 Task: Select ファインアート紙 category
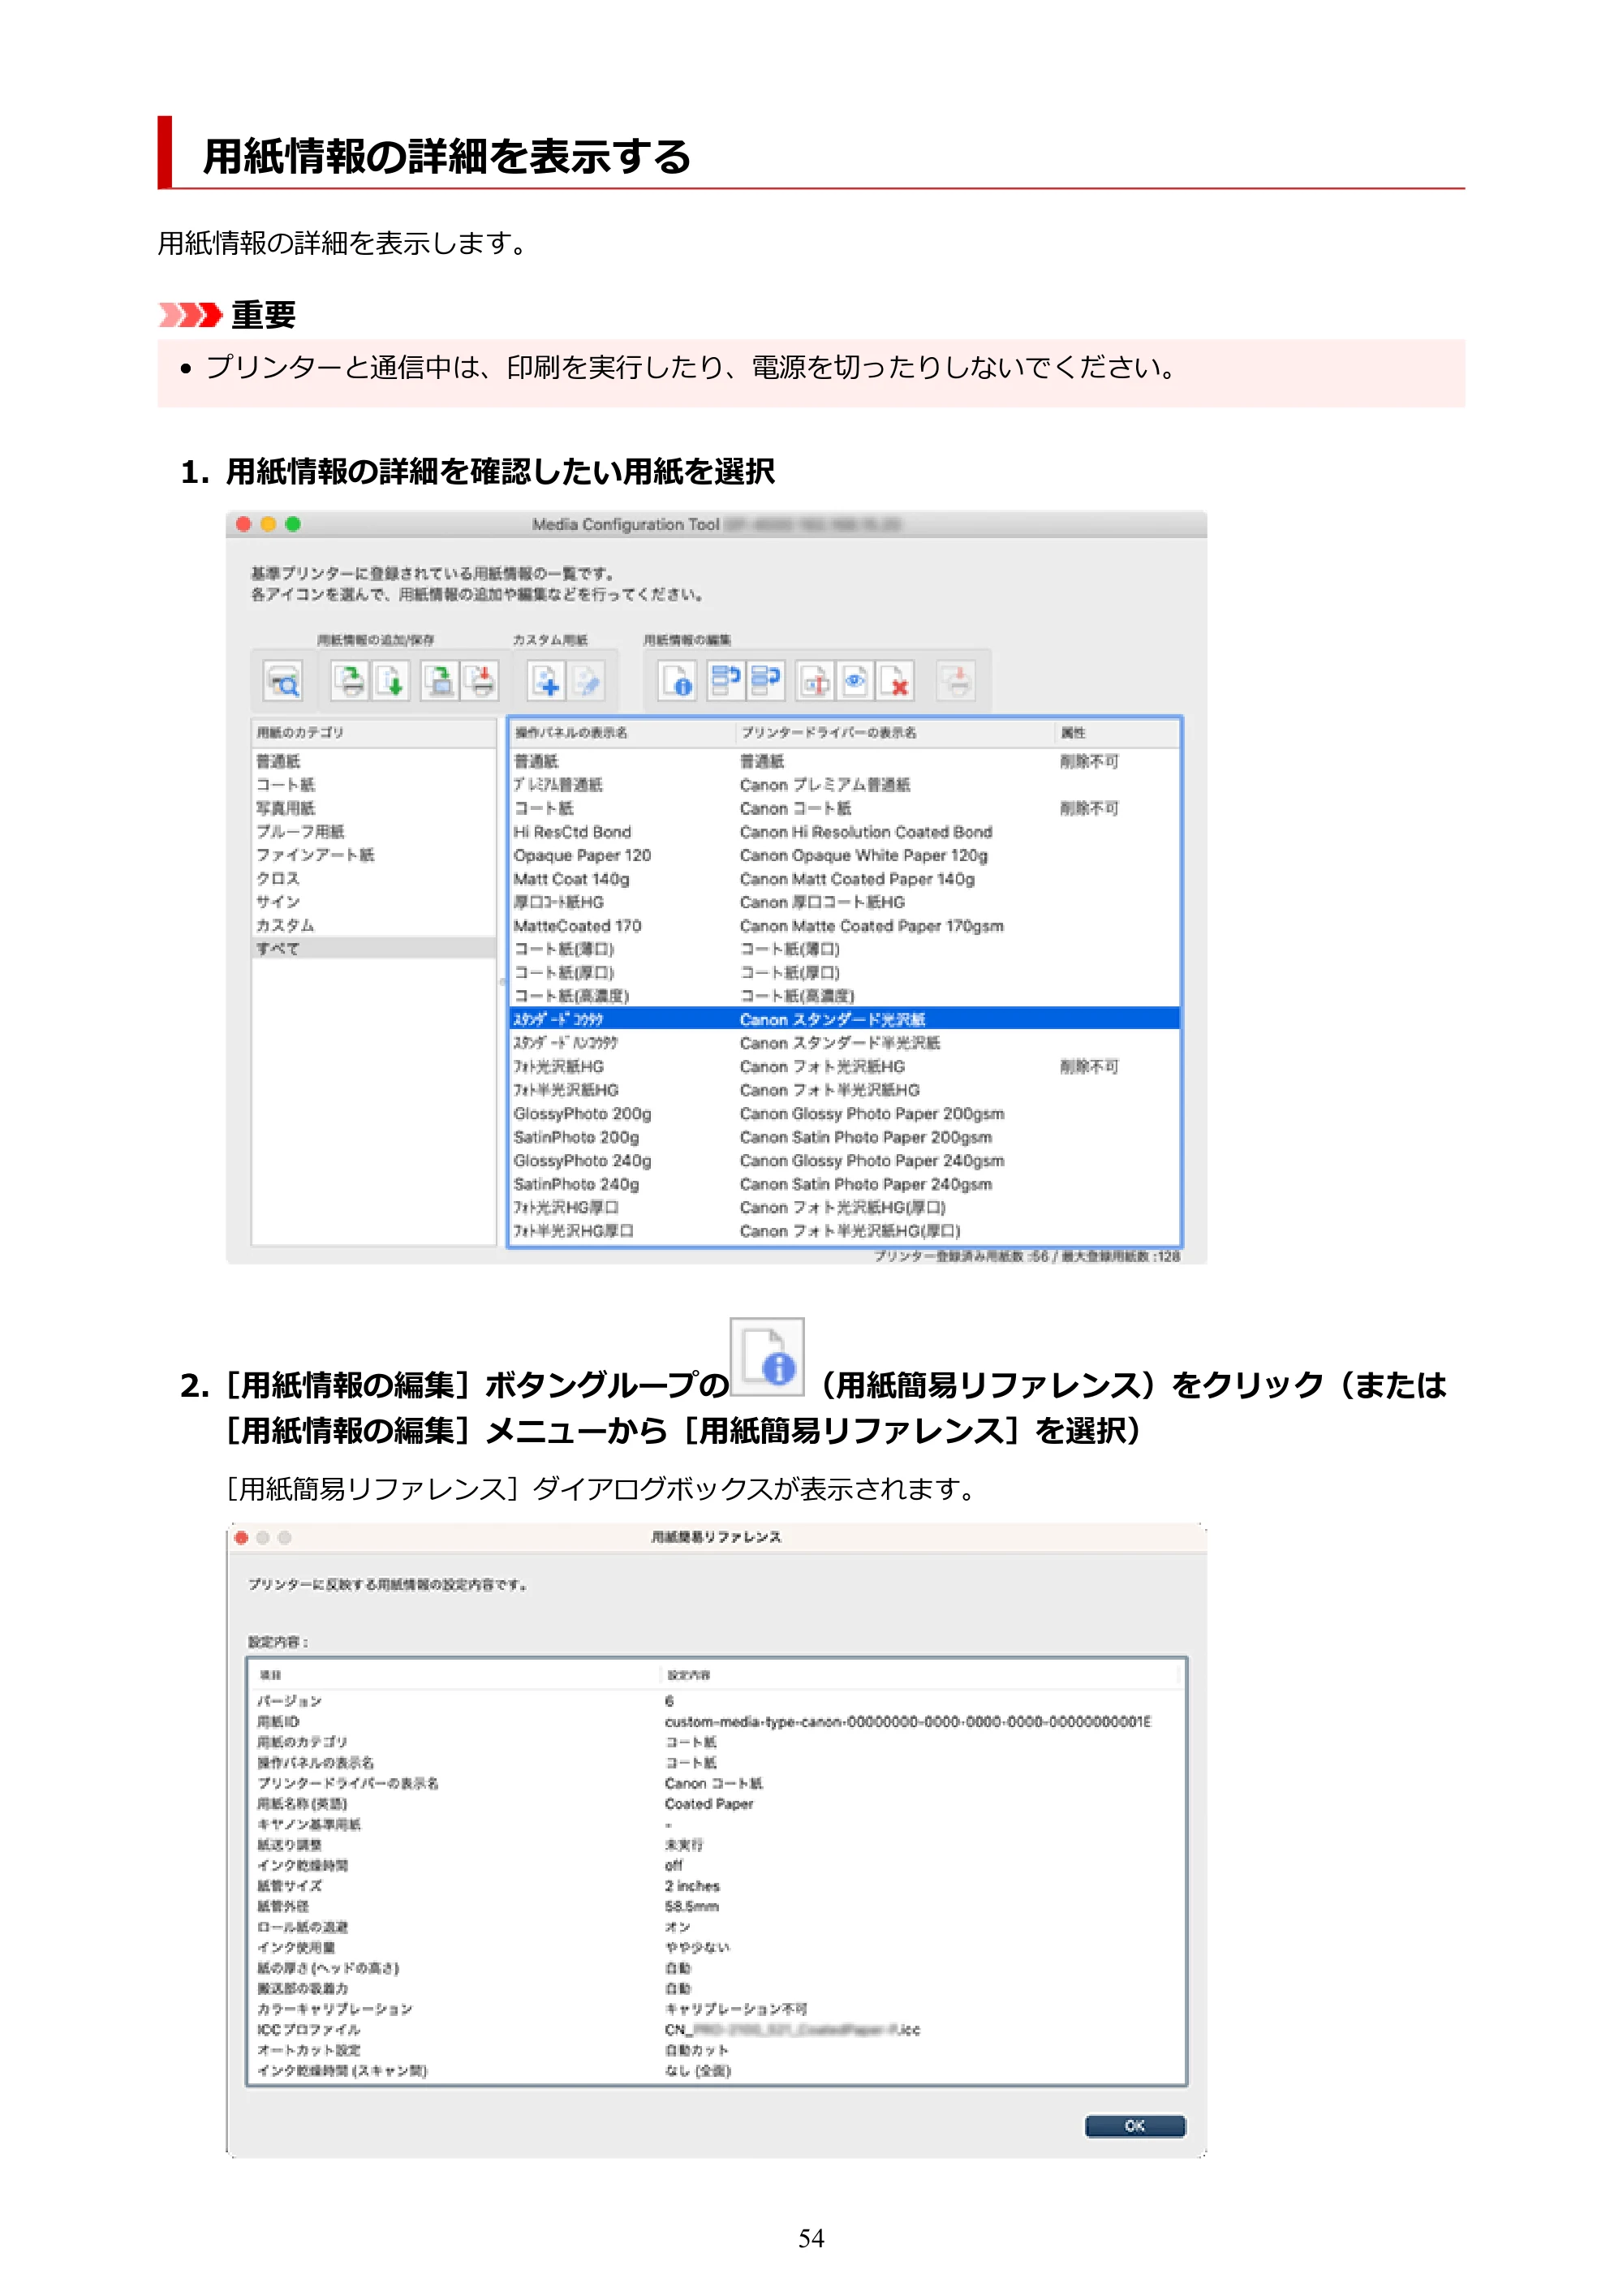click(373, 855)
